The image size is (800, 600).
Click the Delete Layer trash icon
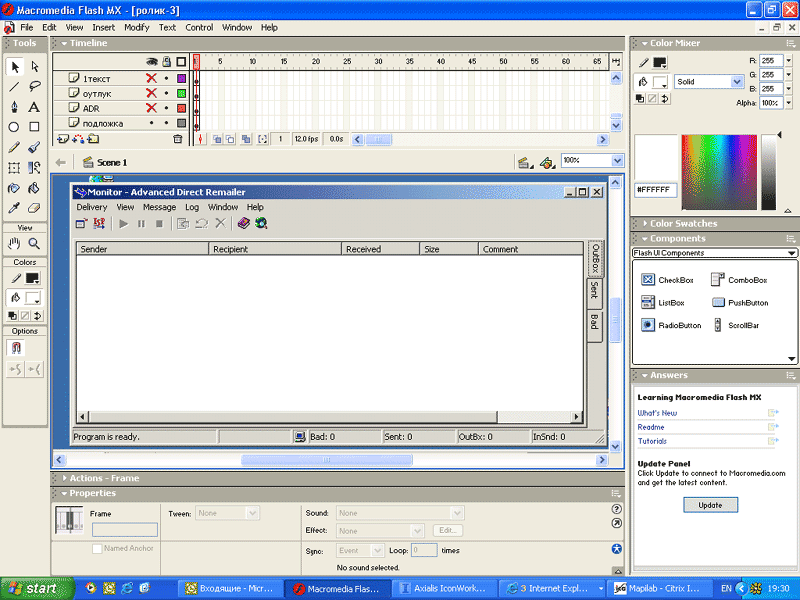[178, 139]
